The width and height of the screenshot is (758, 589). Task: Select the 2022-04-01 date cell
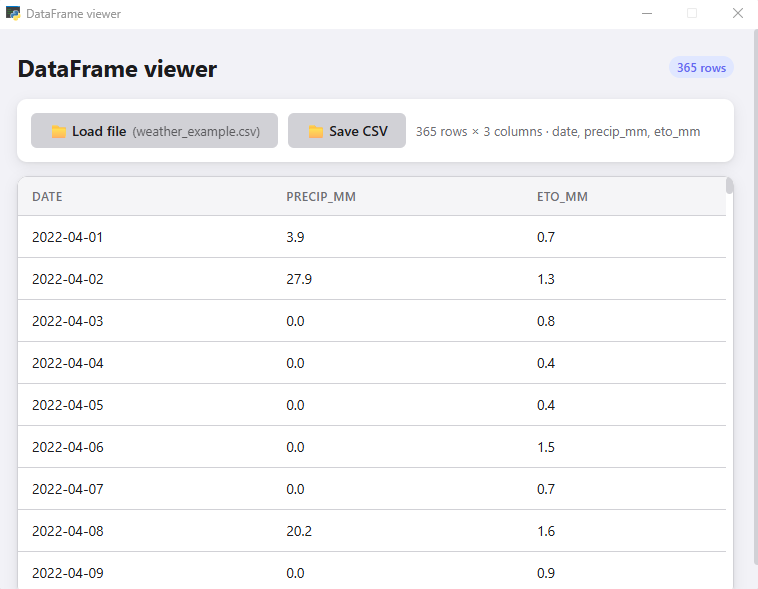tap(67, 237)
